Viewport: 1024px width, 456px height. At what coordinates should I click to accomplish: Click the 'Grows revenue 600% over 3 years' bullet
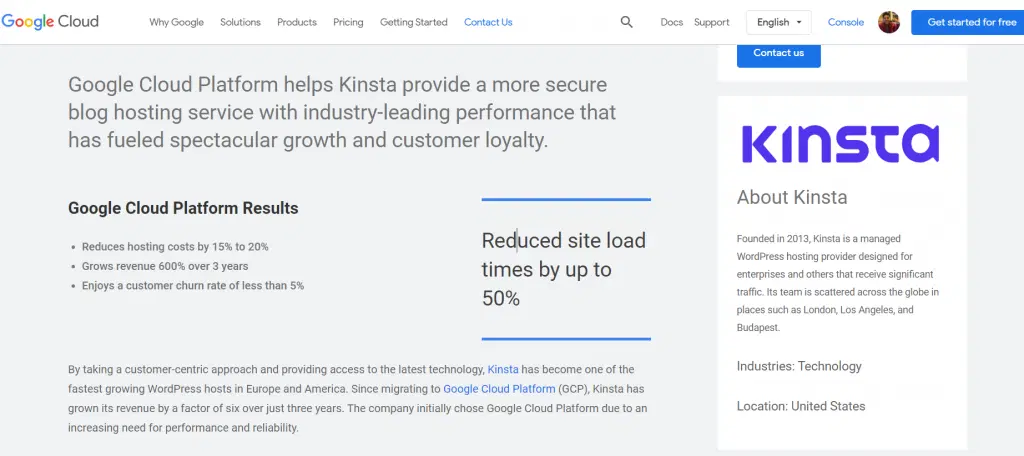165,267
